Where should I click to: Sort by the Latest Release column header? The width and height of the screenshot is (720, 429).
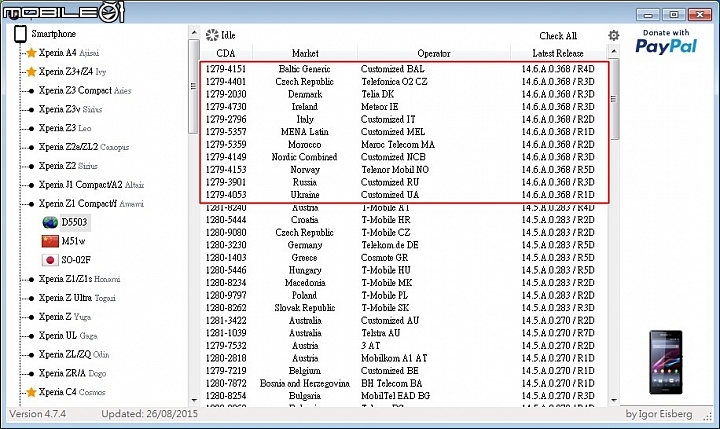point(558,53)
